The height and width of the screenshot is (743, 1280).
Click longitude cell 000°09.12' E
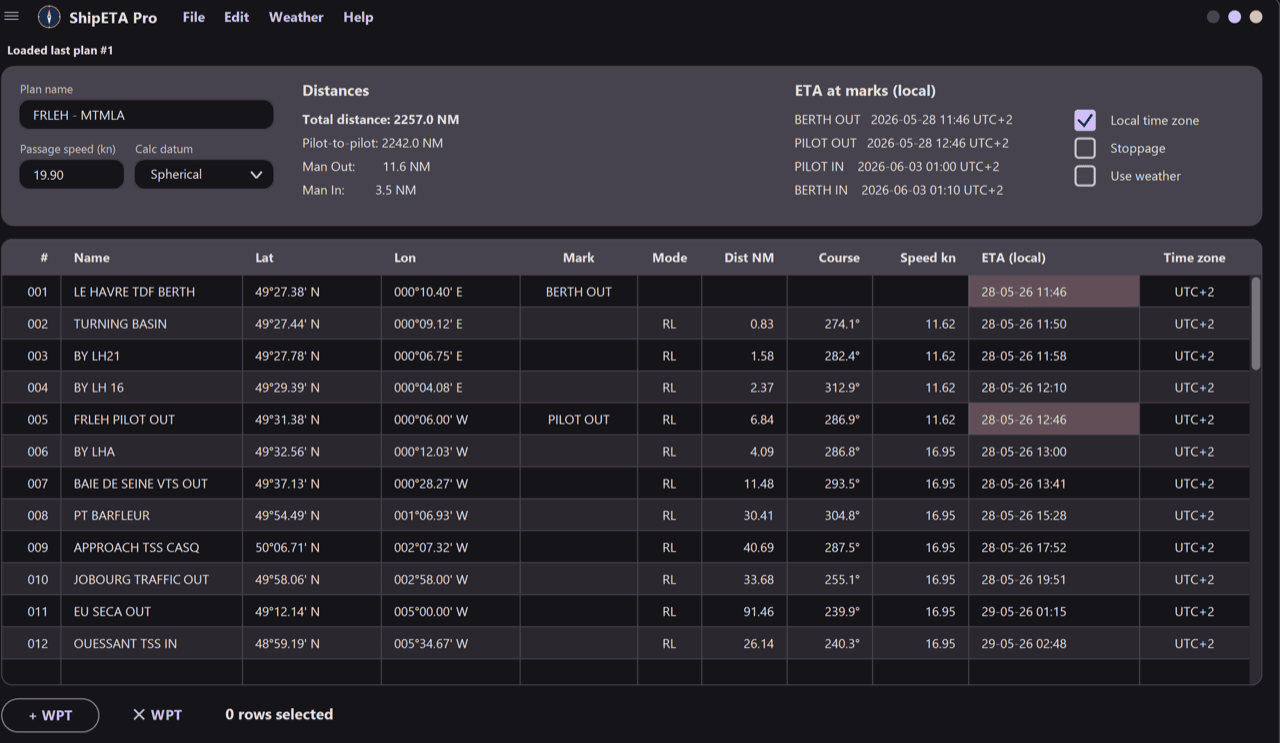pyautogui.click(x=451, y=324)
